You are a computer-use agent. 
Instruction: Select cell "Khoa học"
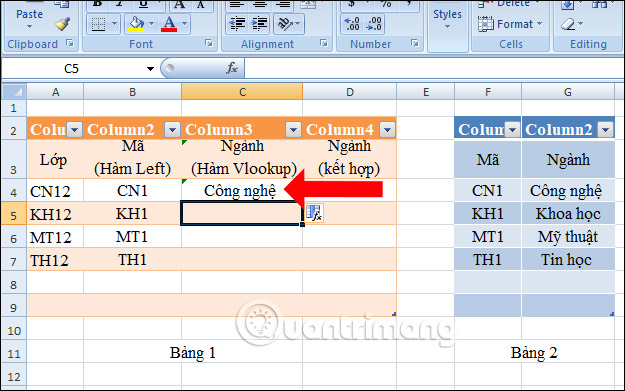(568, 214)
